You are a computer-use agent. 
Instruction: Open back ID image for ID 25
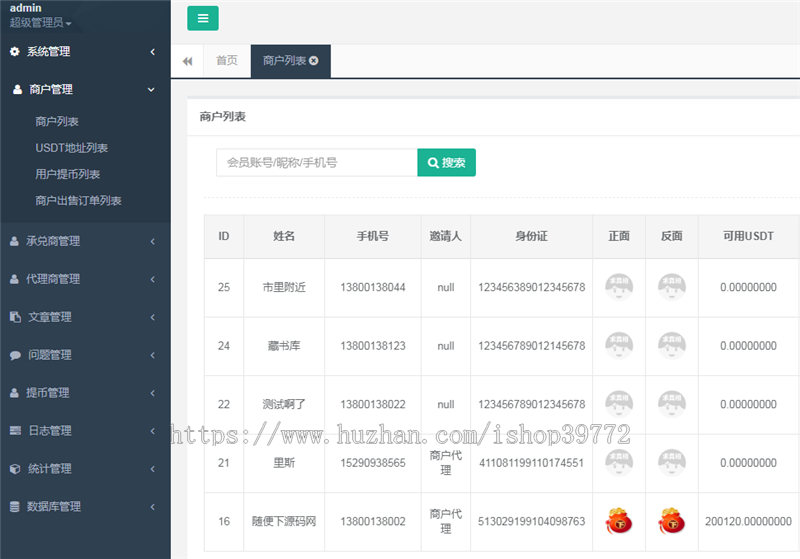pos(671,287)
